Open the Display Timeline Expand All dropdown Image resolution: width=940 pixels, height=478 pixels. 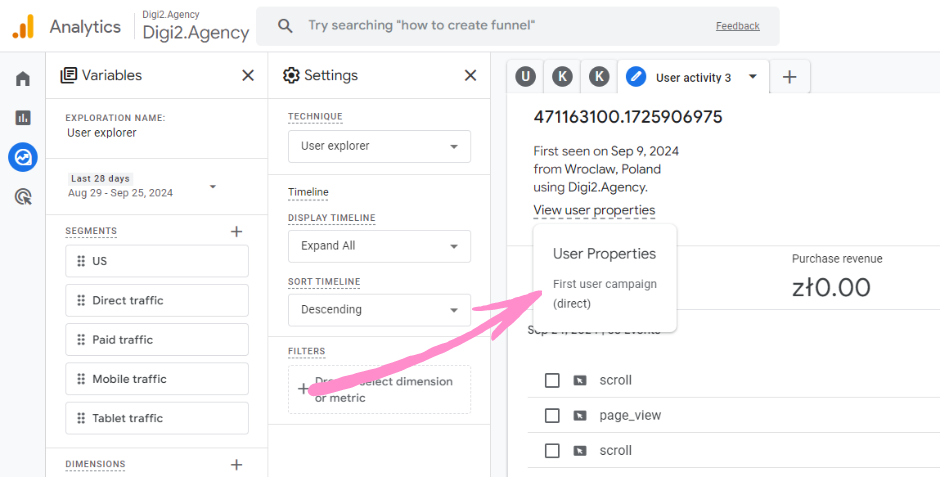click(379, 246)
